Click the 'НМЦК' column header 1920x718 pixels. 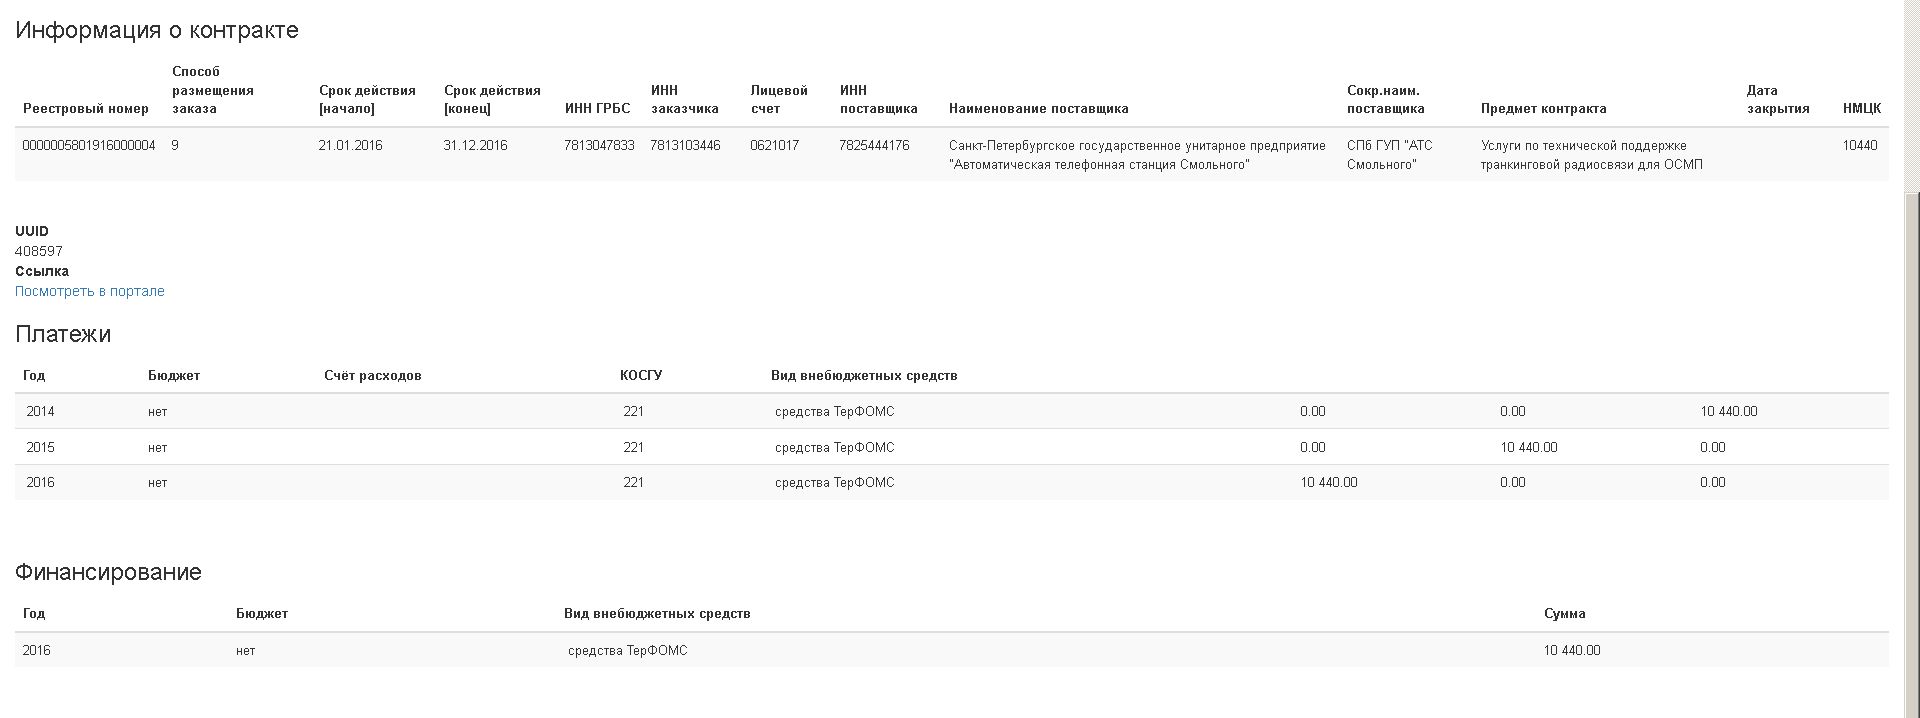pos(1861,108)
